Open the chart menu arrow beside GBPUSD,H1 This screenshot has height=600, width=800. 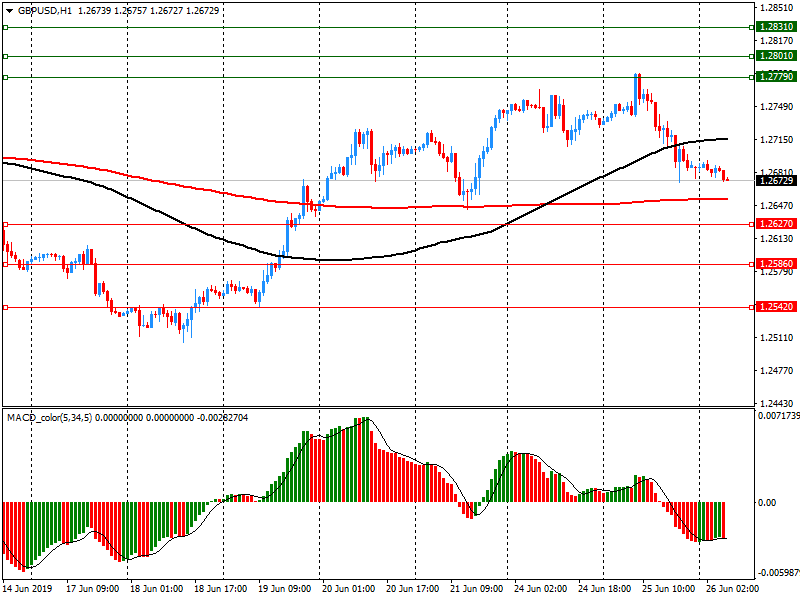tap(10, 11)
